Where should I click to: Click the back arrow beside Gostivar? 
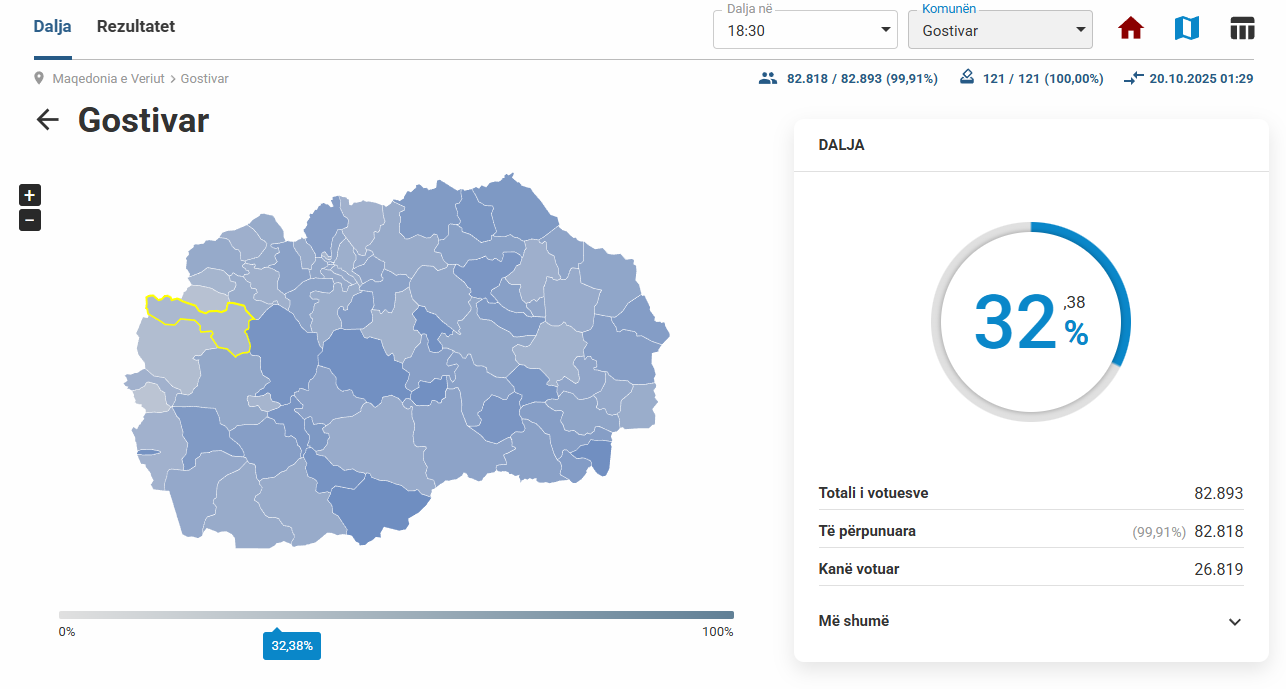[x=47, y=120]
